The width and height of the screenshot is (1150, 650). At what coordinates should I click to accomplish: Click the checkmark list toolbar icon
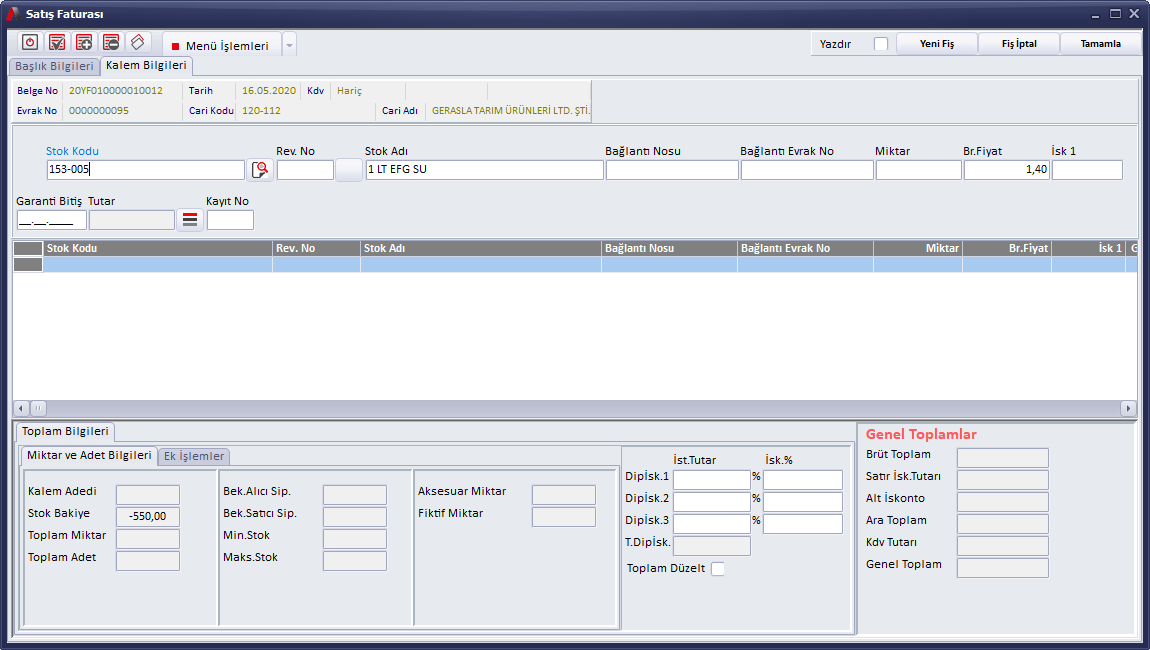pyautogui.click(x=57, y=43)
